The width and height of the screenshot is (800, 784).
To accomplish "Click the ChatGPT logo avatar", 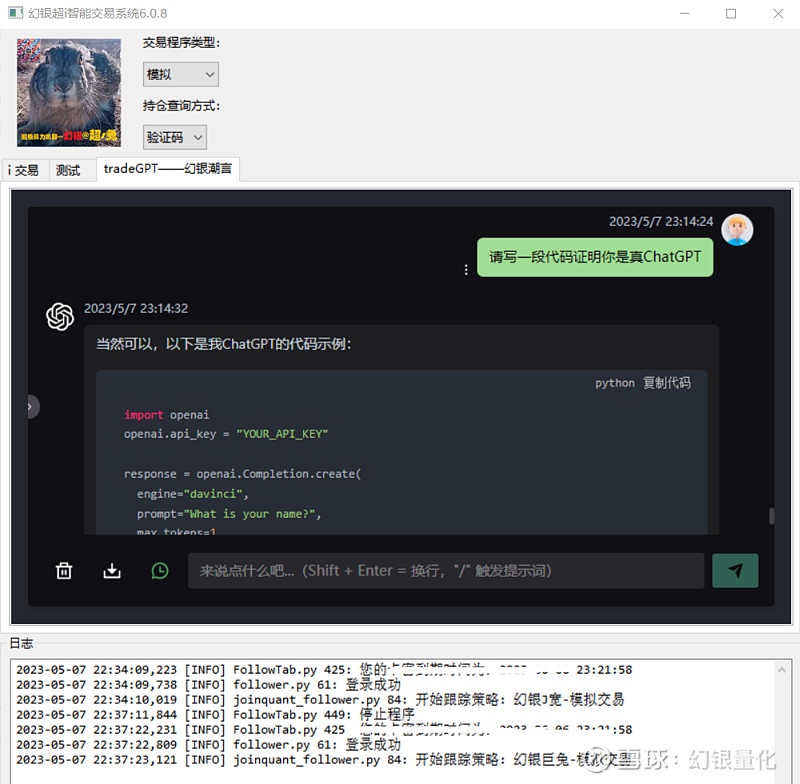I will click(60, 316).
